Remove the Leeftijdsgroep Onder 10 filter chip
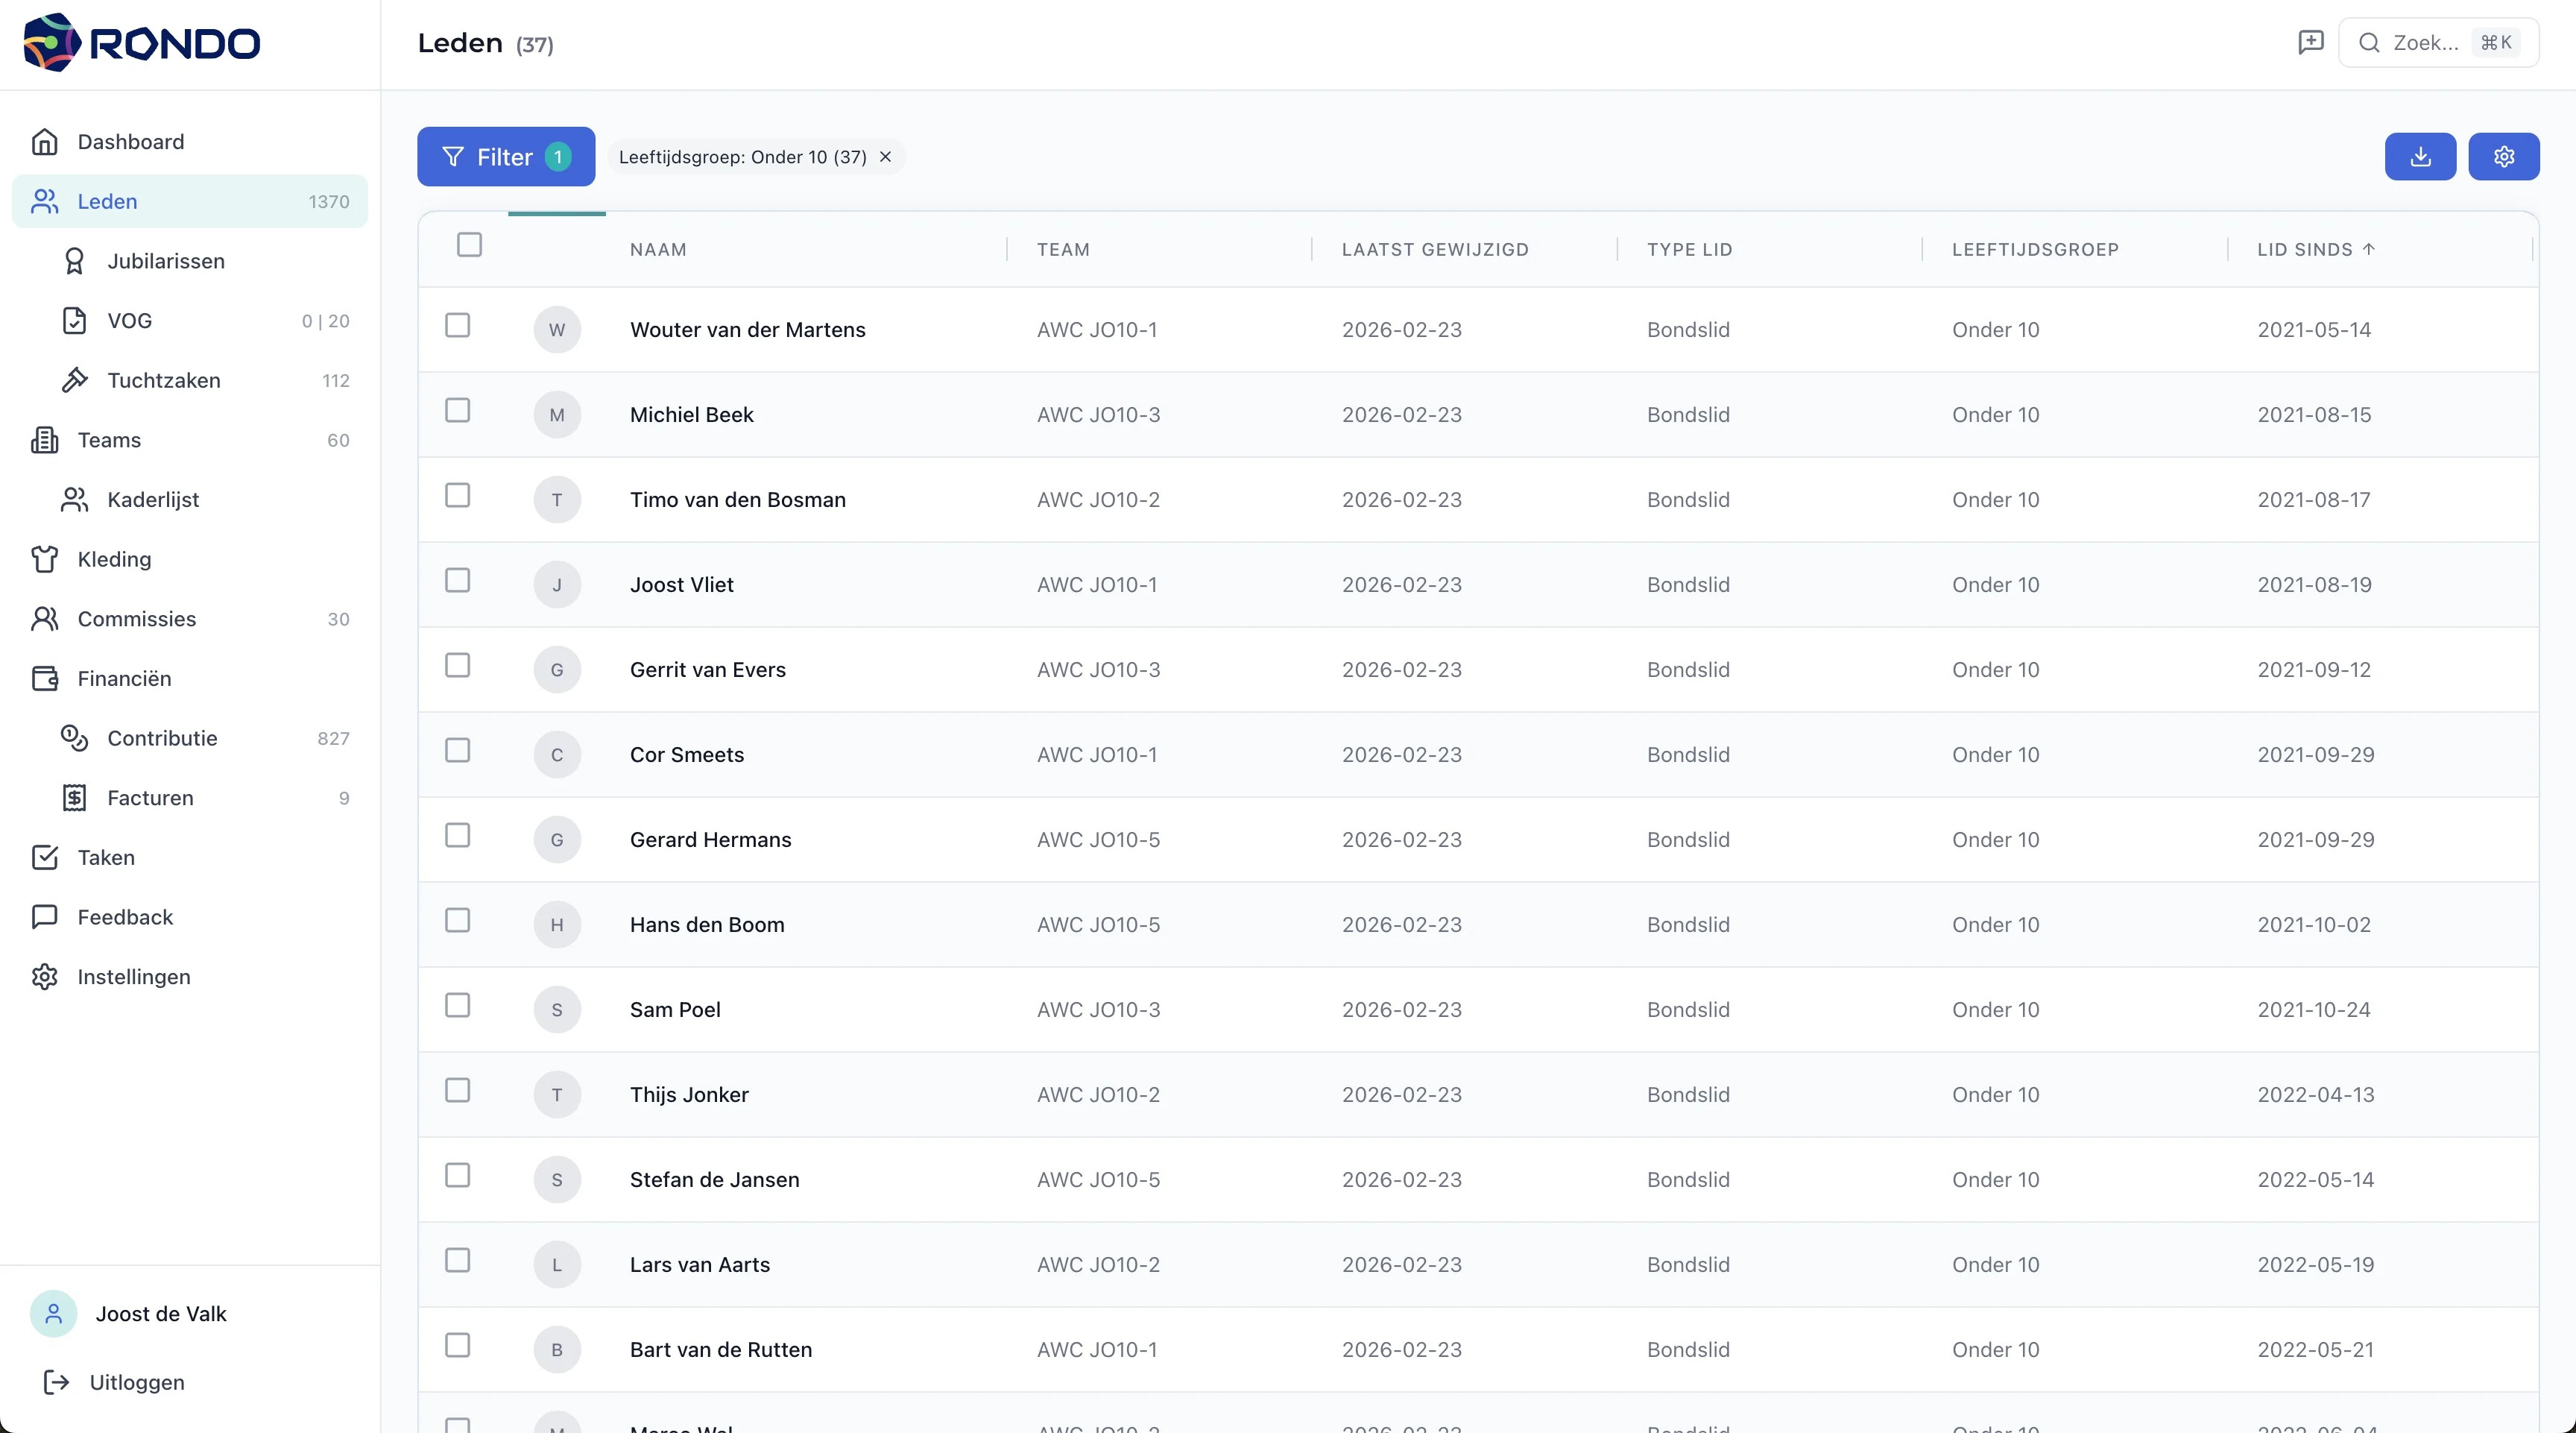2576x1433 pixels. click(x=885, y=157)
